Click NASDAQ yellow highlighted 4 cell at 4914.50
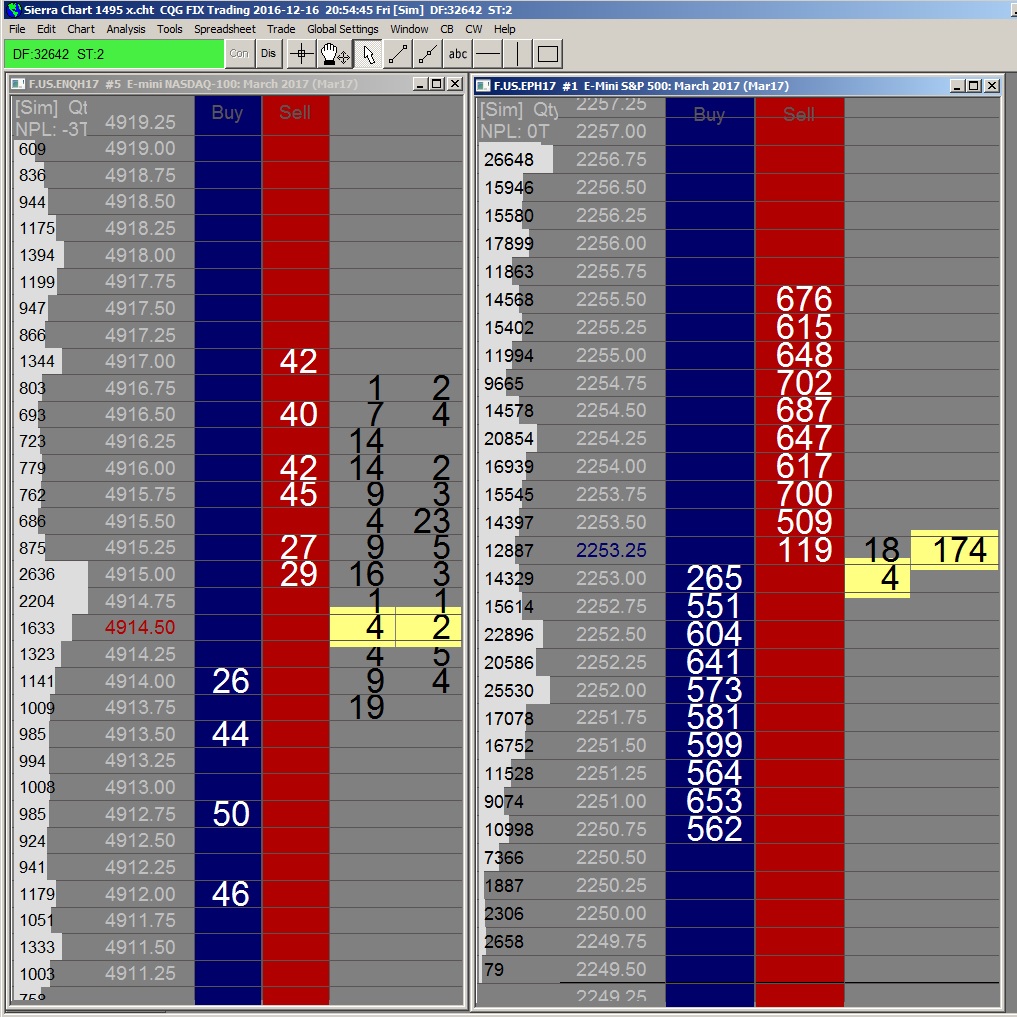Image resolution: width=1017 pixels, height=1017 pixels. tap(363, 627)
